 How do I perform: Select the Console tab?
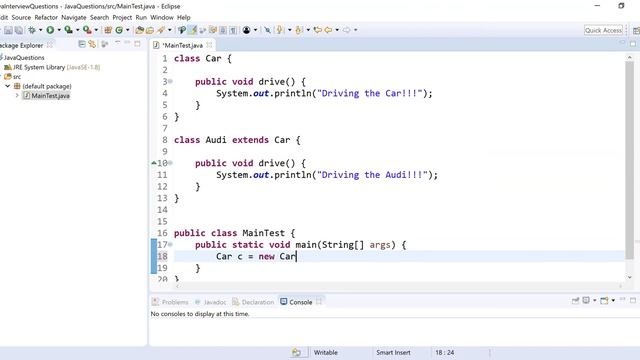296,302
